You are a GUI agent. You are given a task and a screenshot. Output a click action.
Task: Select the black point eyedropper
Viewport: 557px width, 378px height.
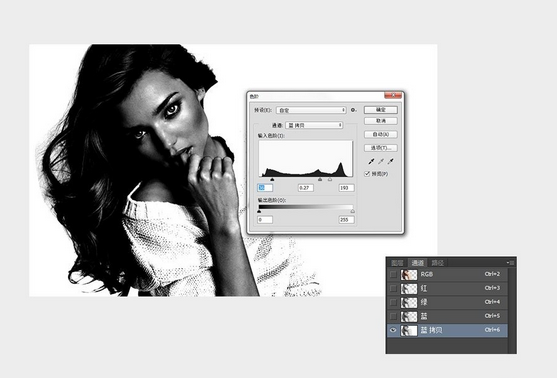pyautogui.click(x=371, y=162)
